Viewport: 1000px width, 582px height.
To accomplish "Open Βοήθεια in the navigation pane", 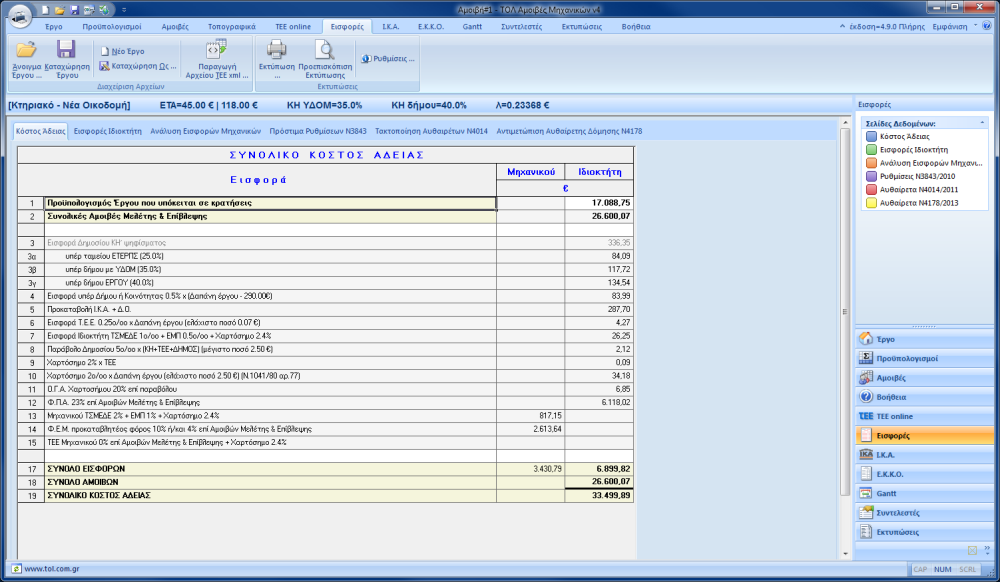I will click(924, 397).
